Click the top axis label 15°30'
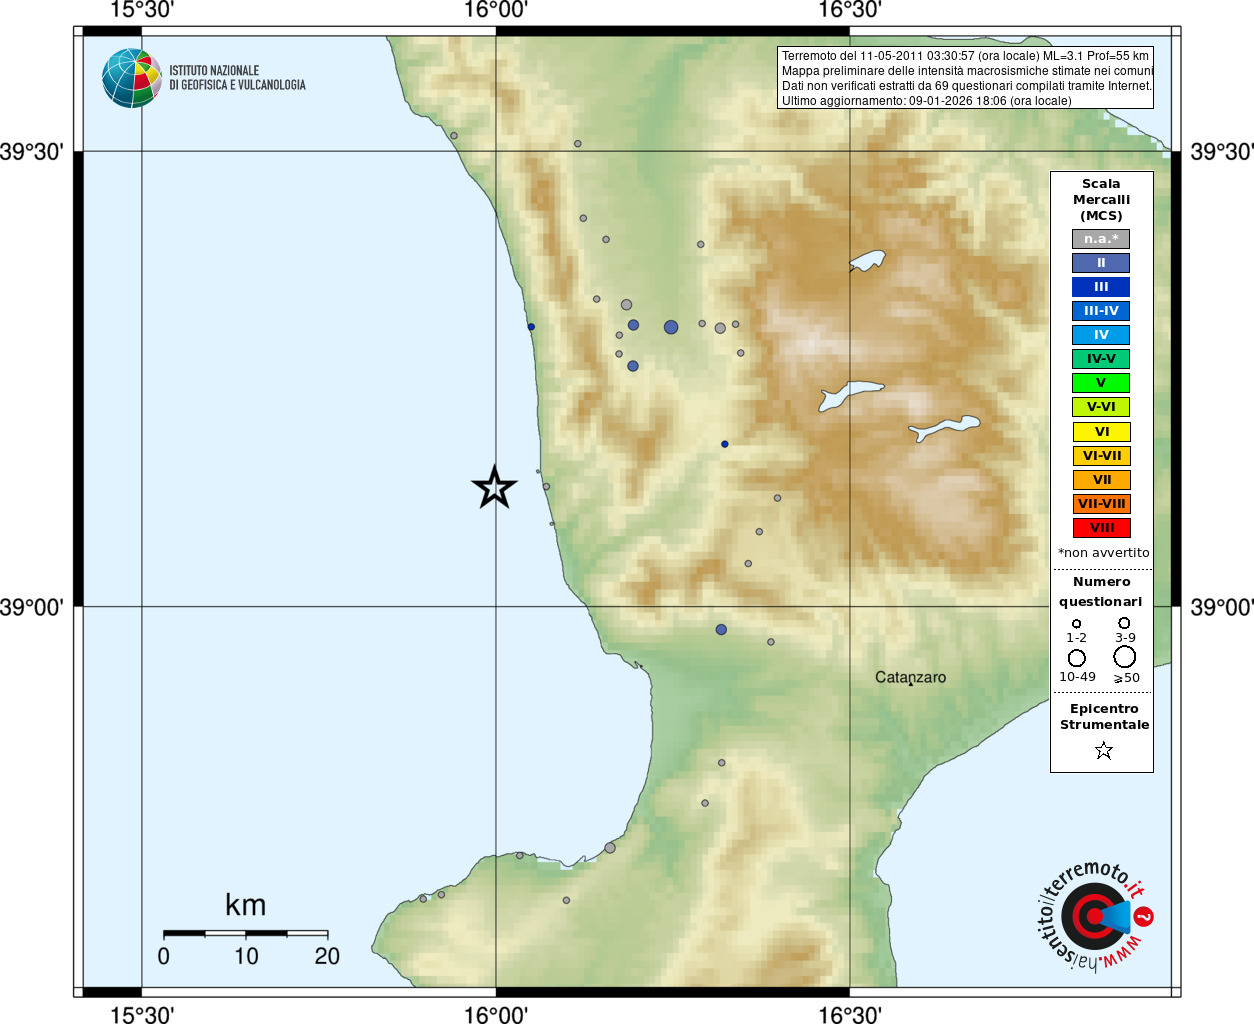This screenshot has width=1254, height=1024. pyautogui.click(x=142, y=10)
